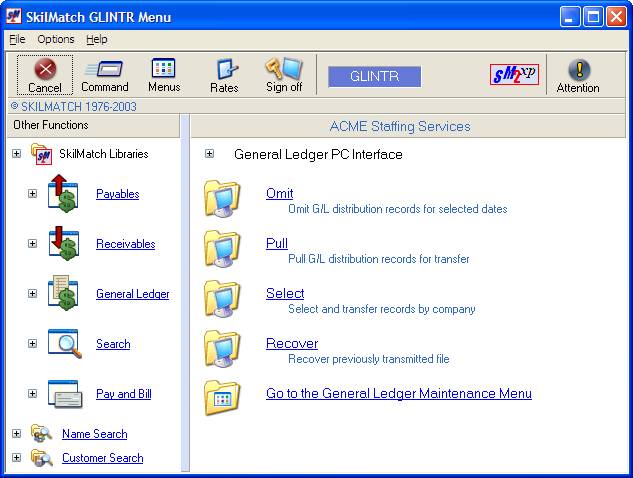Click the Pull folder icon
This screenshot has width=633, height=478.
coord(222,249)
